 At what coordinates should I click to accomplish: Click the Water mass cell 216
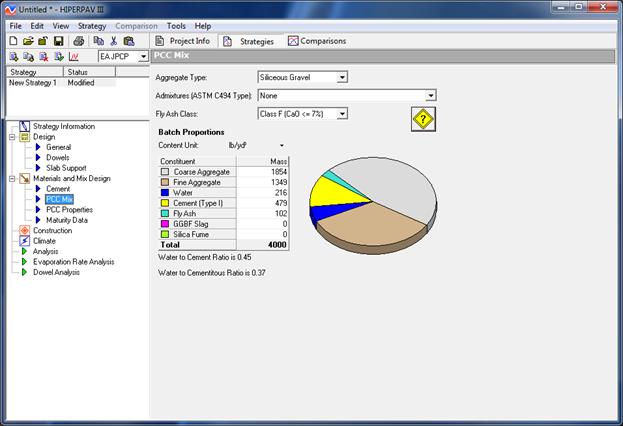[x=263, y=193]
